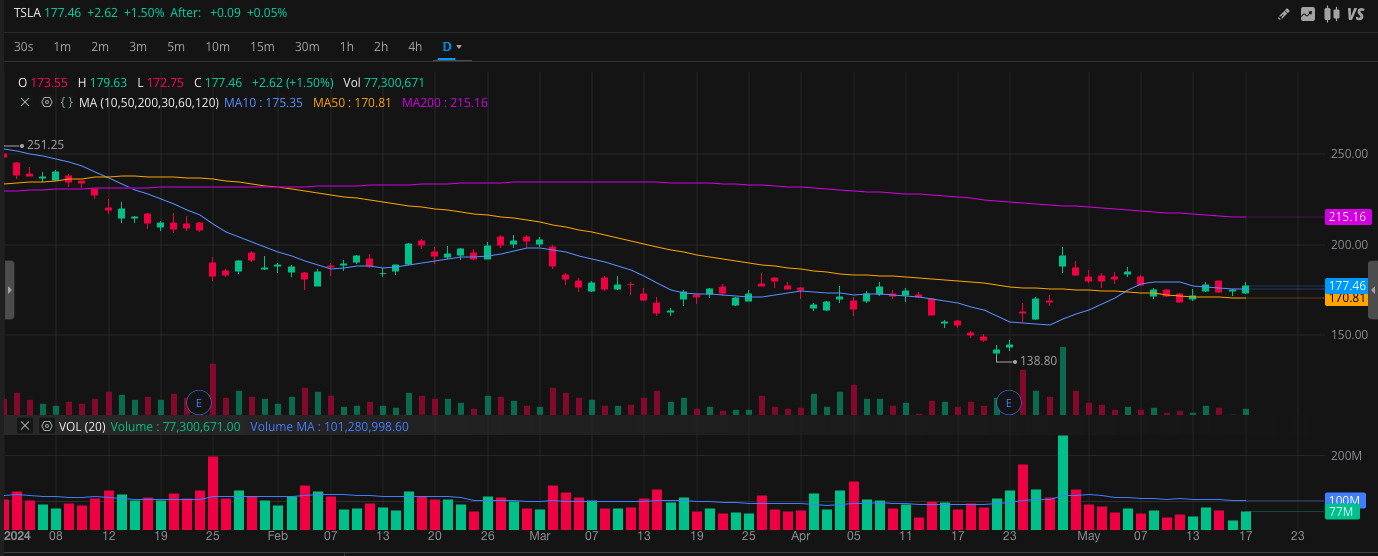Viewport: 1378px width, 556px height.
Task: Switch to the 30s interval
Action: [24, 47]
